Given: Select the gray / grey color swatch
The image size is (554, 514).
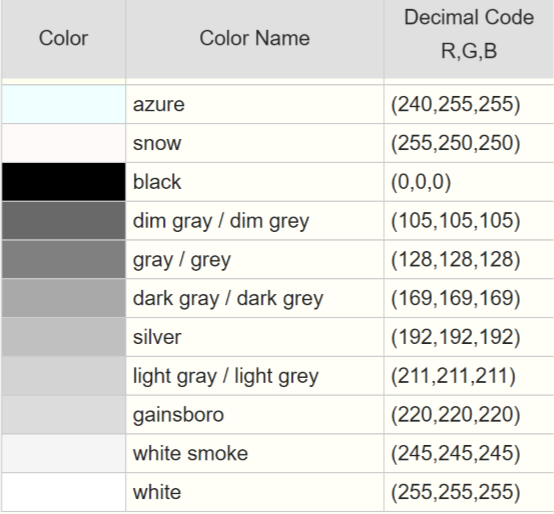Looking at the screenshot, I should 64,260.
